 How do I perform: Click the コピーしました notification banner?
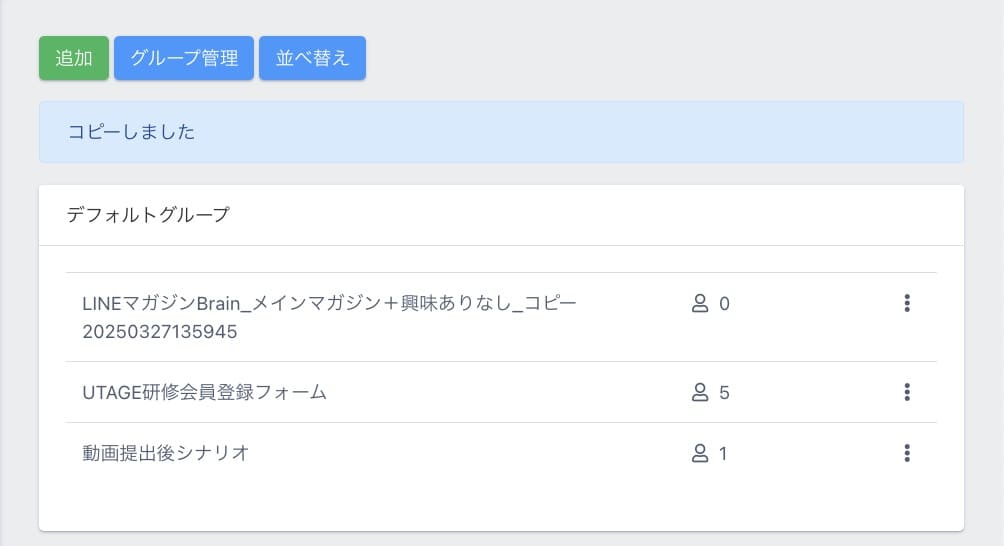(x=501, y=132)
